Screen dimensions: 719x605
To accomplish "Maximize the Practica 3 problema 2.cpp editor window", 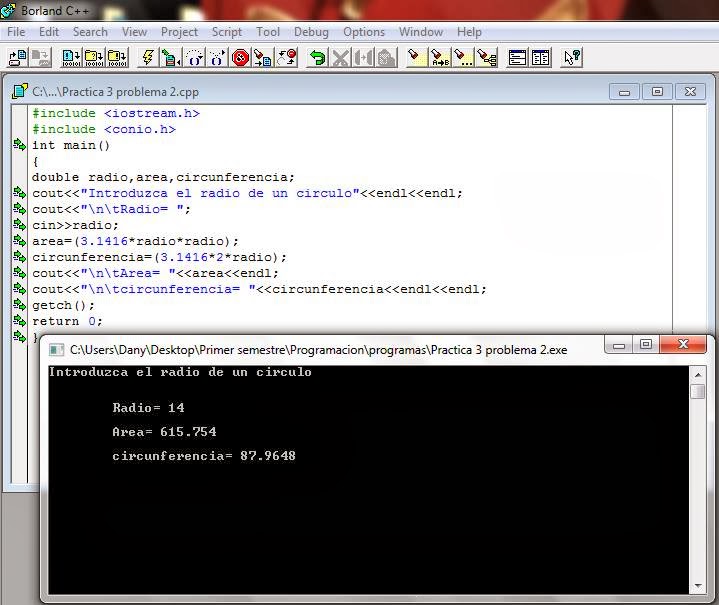I will coord(657,92).
